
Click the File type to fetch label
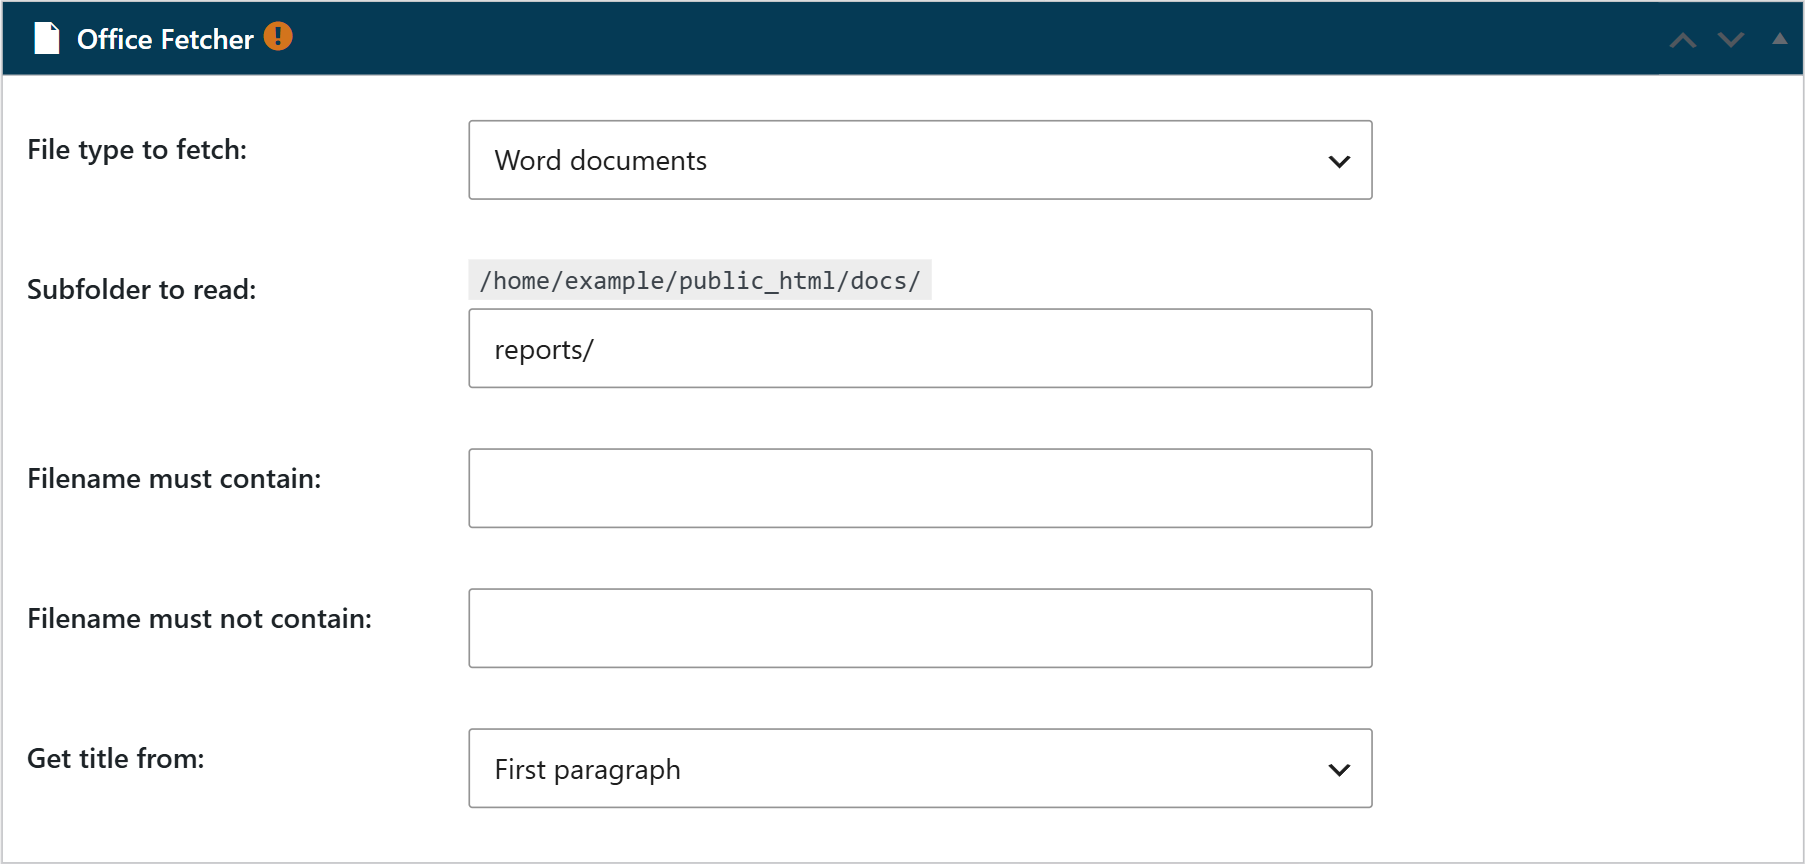pyautogui.click(x=137, y=150)
